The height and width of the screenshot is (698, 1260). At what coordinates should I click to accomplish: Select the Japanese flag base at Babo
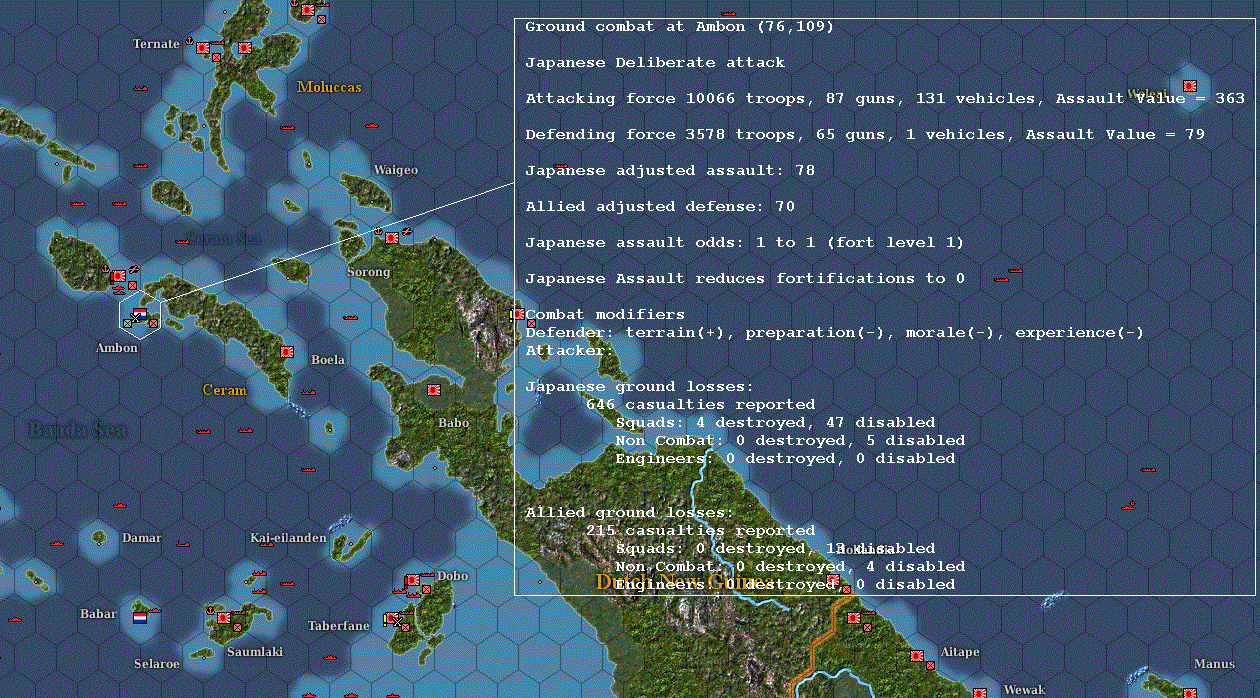pyautogui.click(x=435, y=390)
